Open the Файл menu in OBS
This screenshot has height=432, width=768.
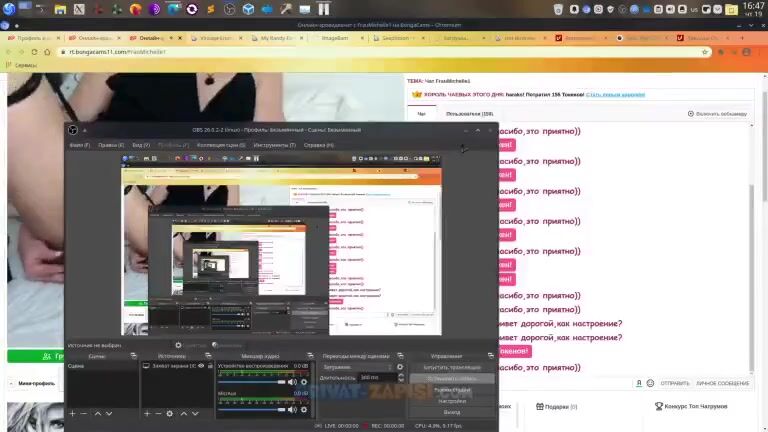(79, 145)
